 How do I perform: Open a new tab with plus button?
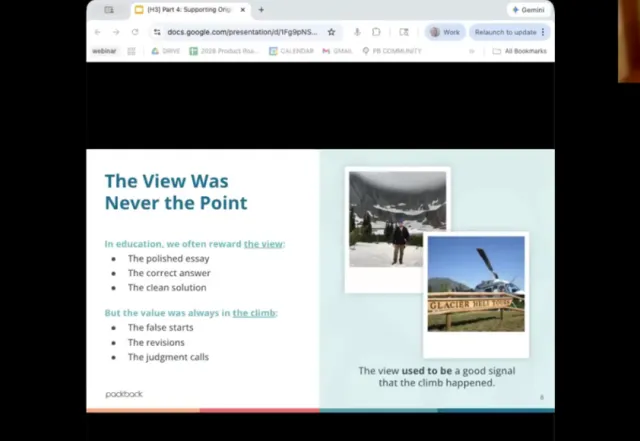click(261, 10)
